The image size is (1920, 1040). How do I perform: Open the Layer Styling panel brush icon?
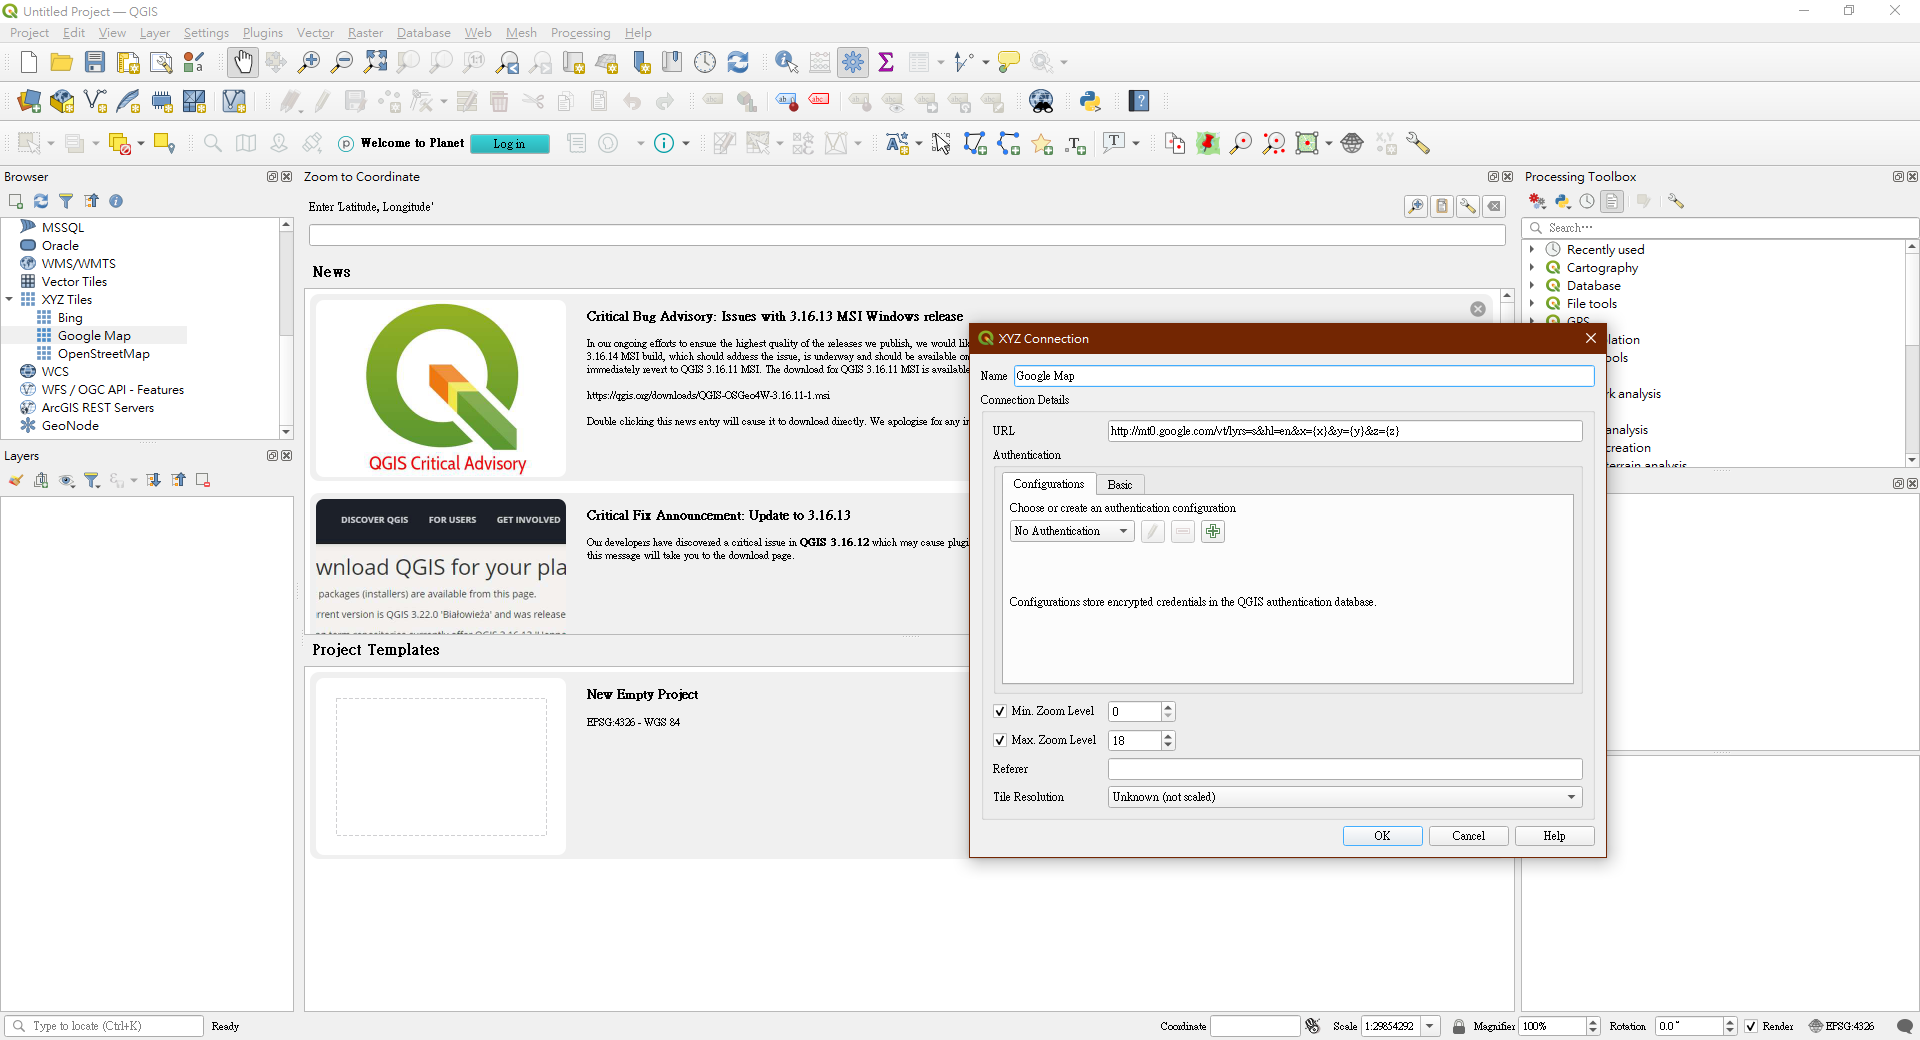(16, 480)
